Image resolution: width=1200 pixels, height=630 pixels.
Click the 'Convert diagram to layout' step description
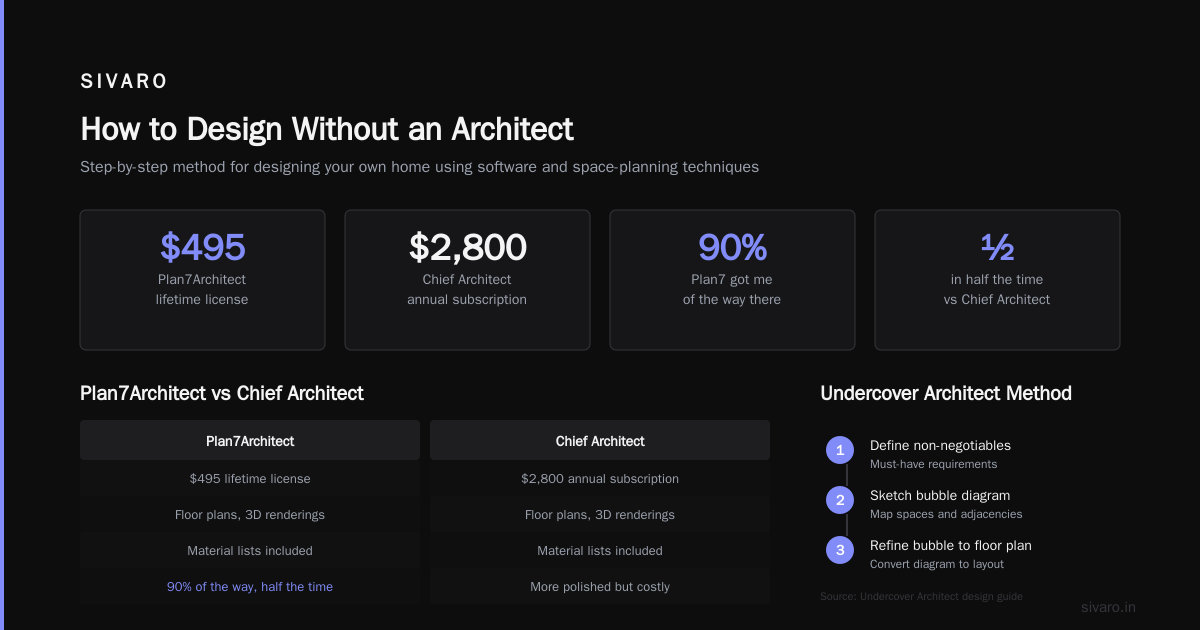[x=937, y=564]
